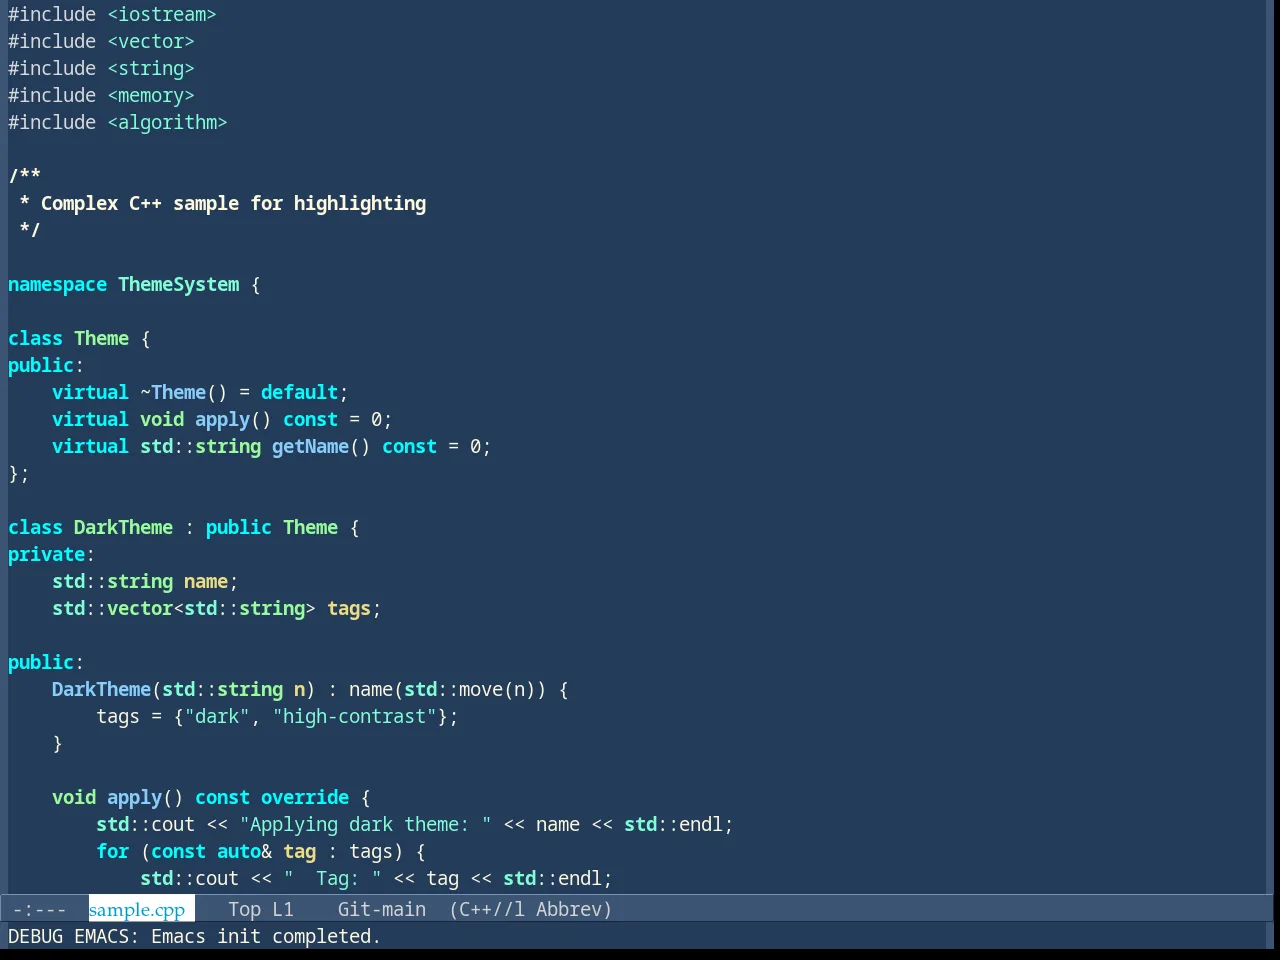Click the 'namespace' keyword
1280x960 pixels.
pos(57,285)
